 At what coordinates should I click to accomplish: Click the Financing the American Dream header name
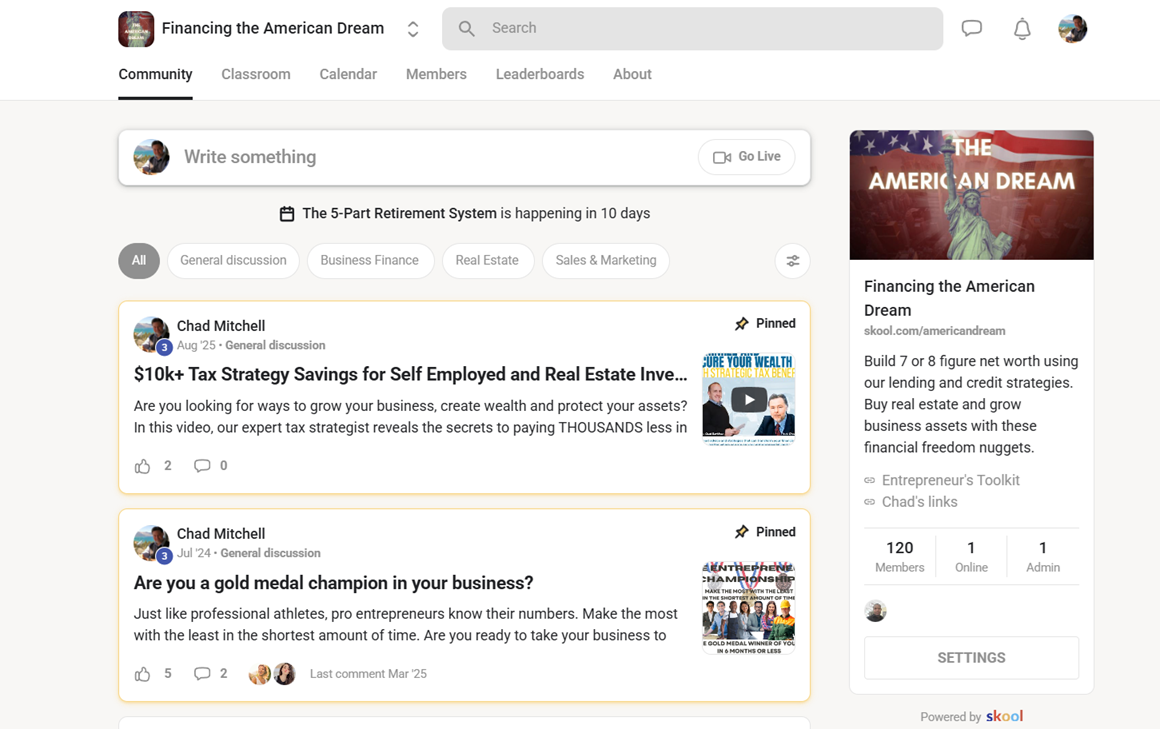coord(273,28)
